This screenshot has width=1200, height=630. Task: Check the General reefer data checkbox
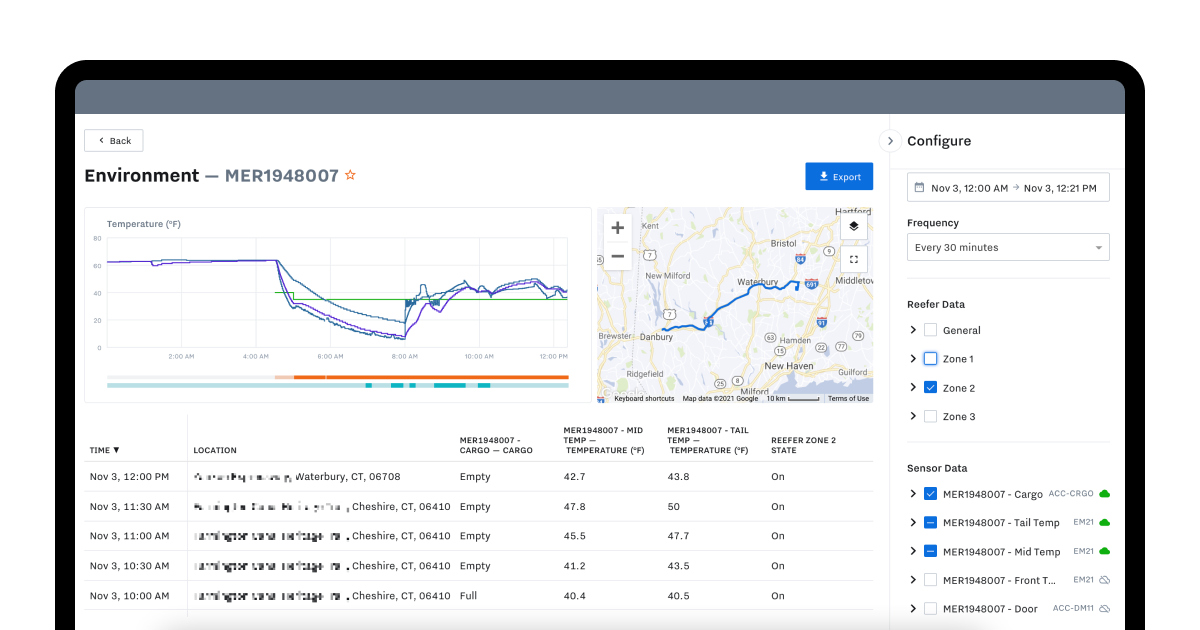(930, 330)
